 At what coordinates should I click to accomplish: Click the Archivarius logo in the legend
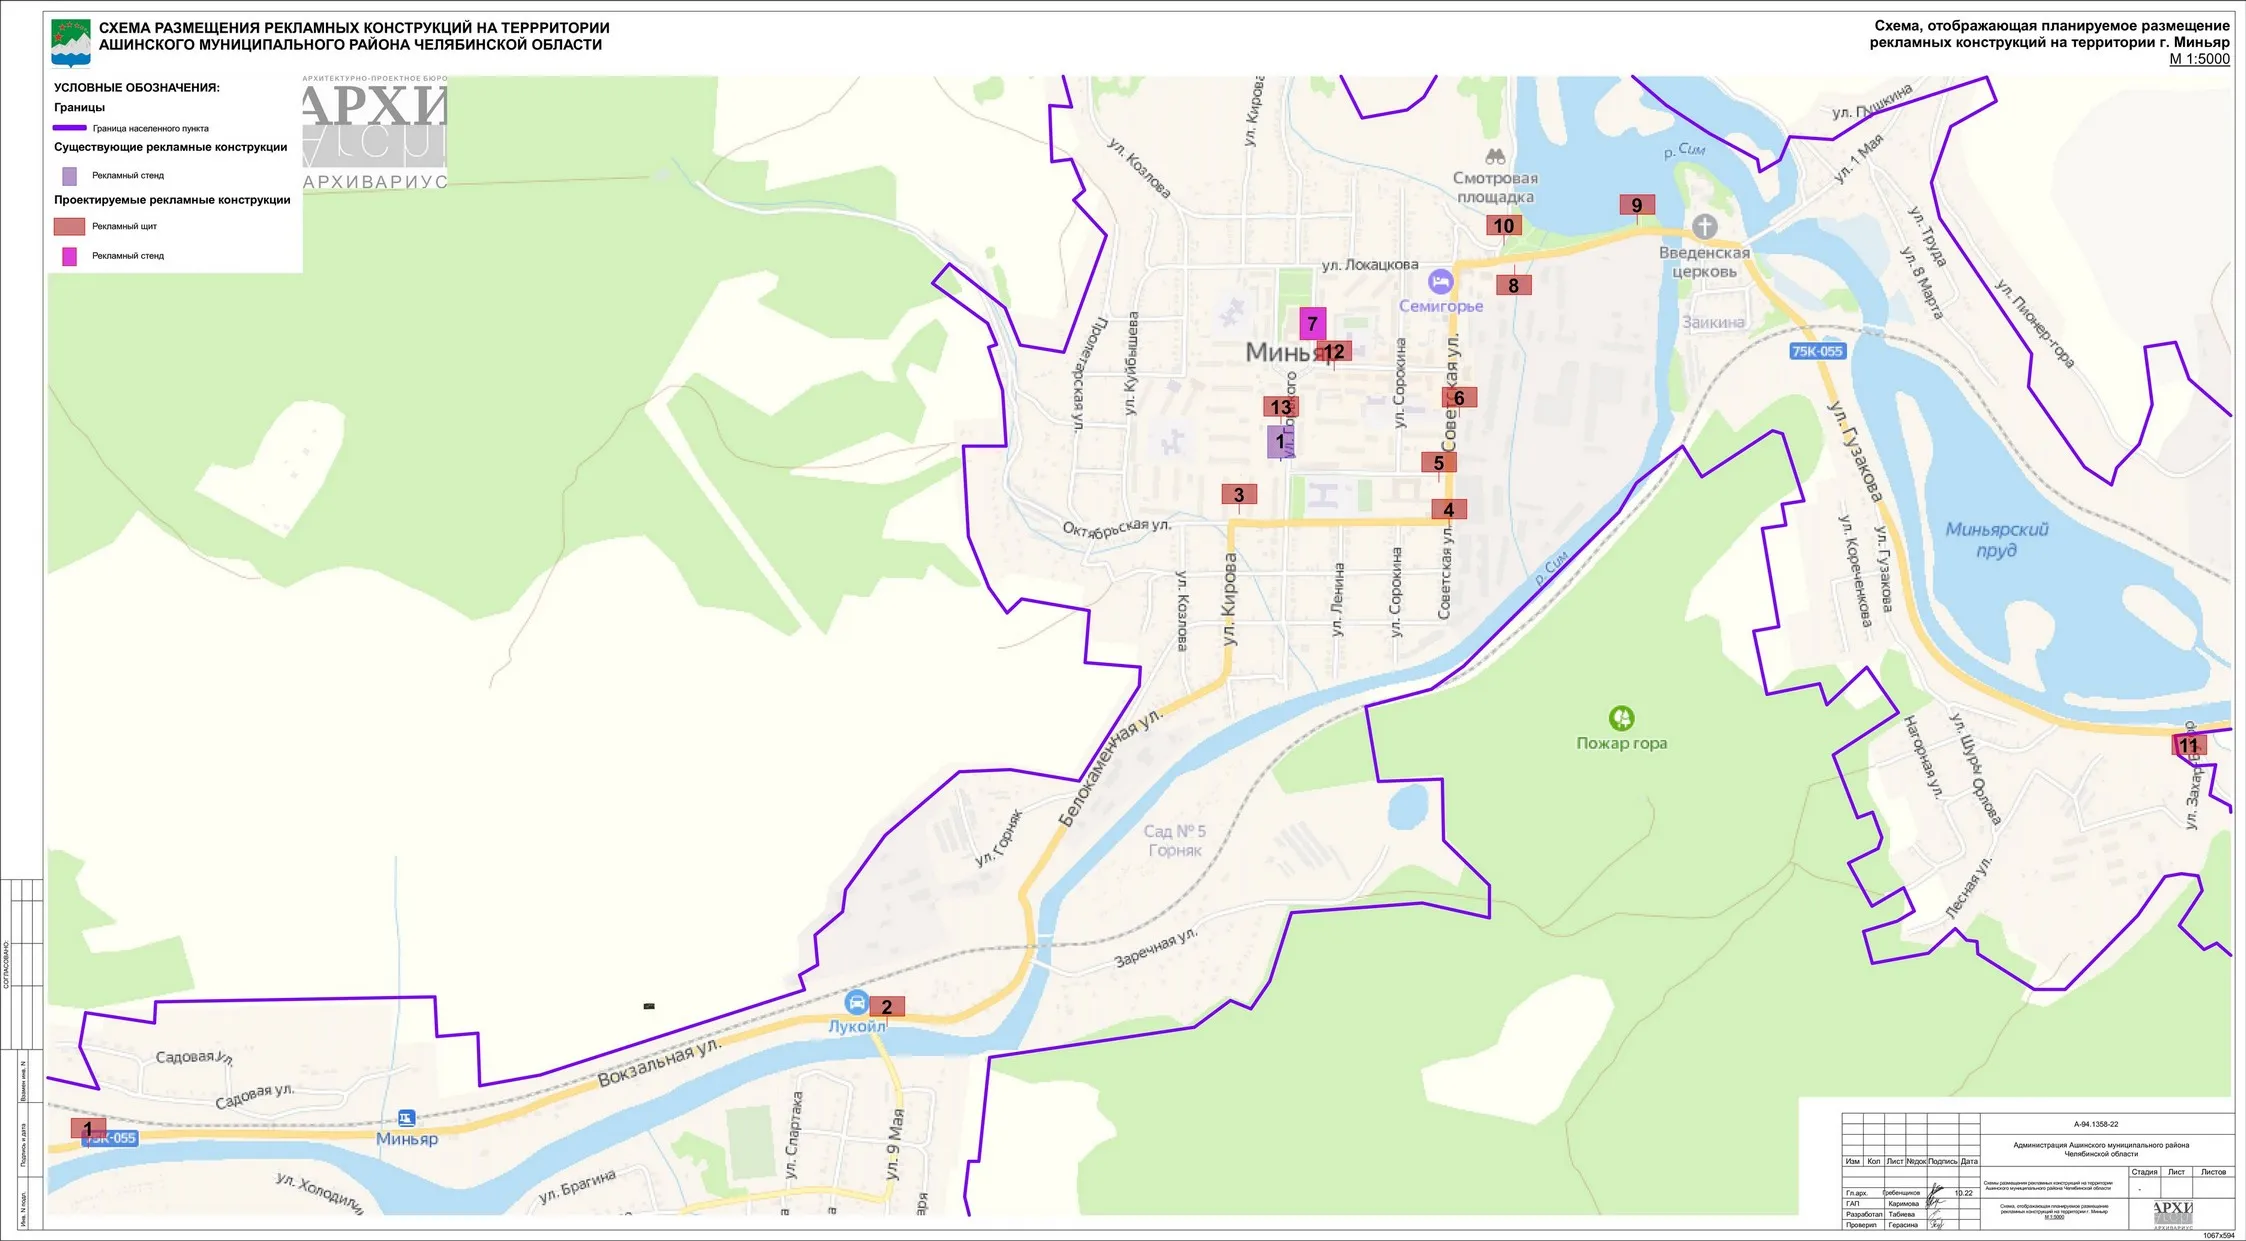pos(375,132)
